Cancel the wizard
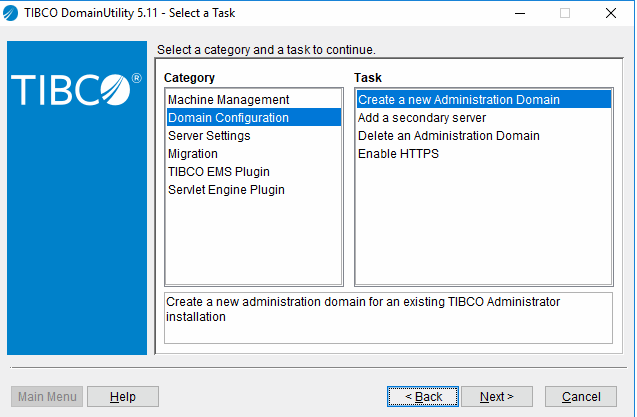 pyautogui.click(x=581, y=397)
